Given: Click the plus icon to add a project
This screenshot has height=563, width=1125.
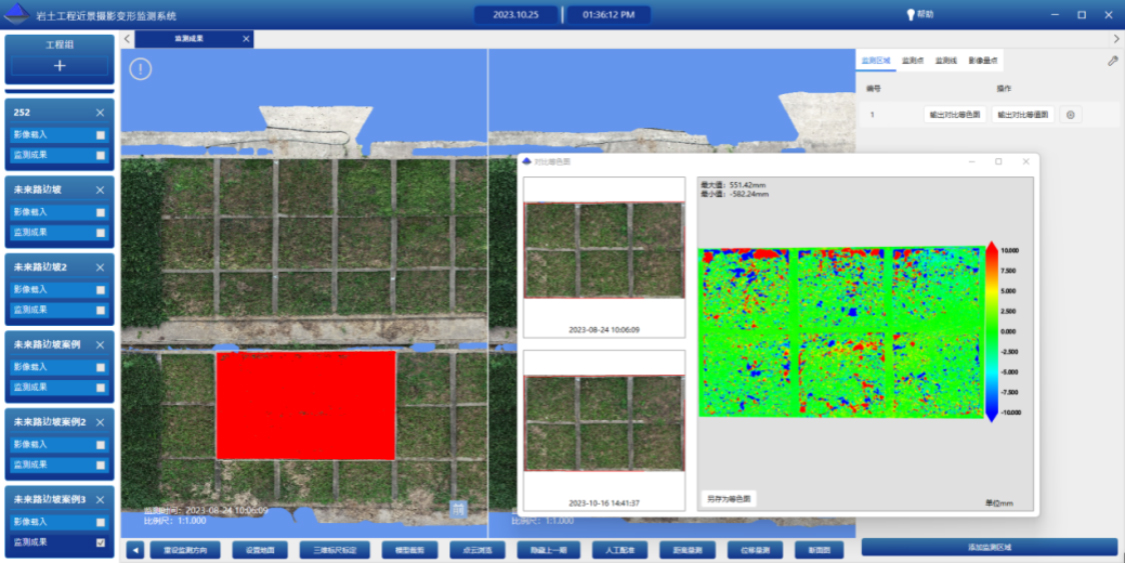Looking at the screenshot, I should [x=59, y=66].
